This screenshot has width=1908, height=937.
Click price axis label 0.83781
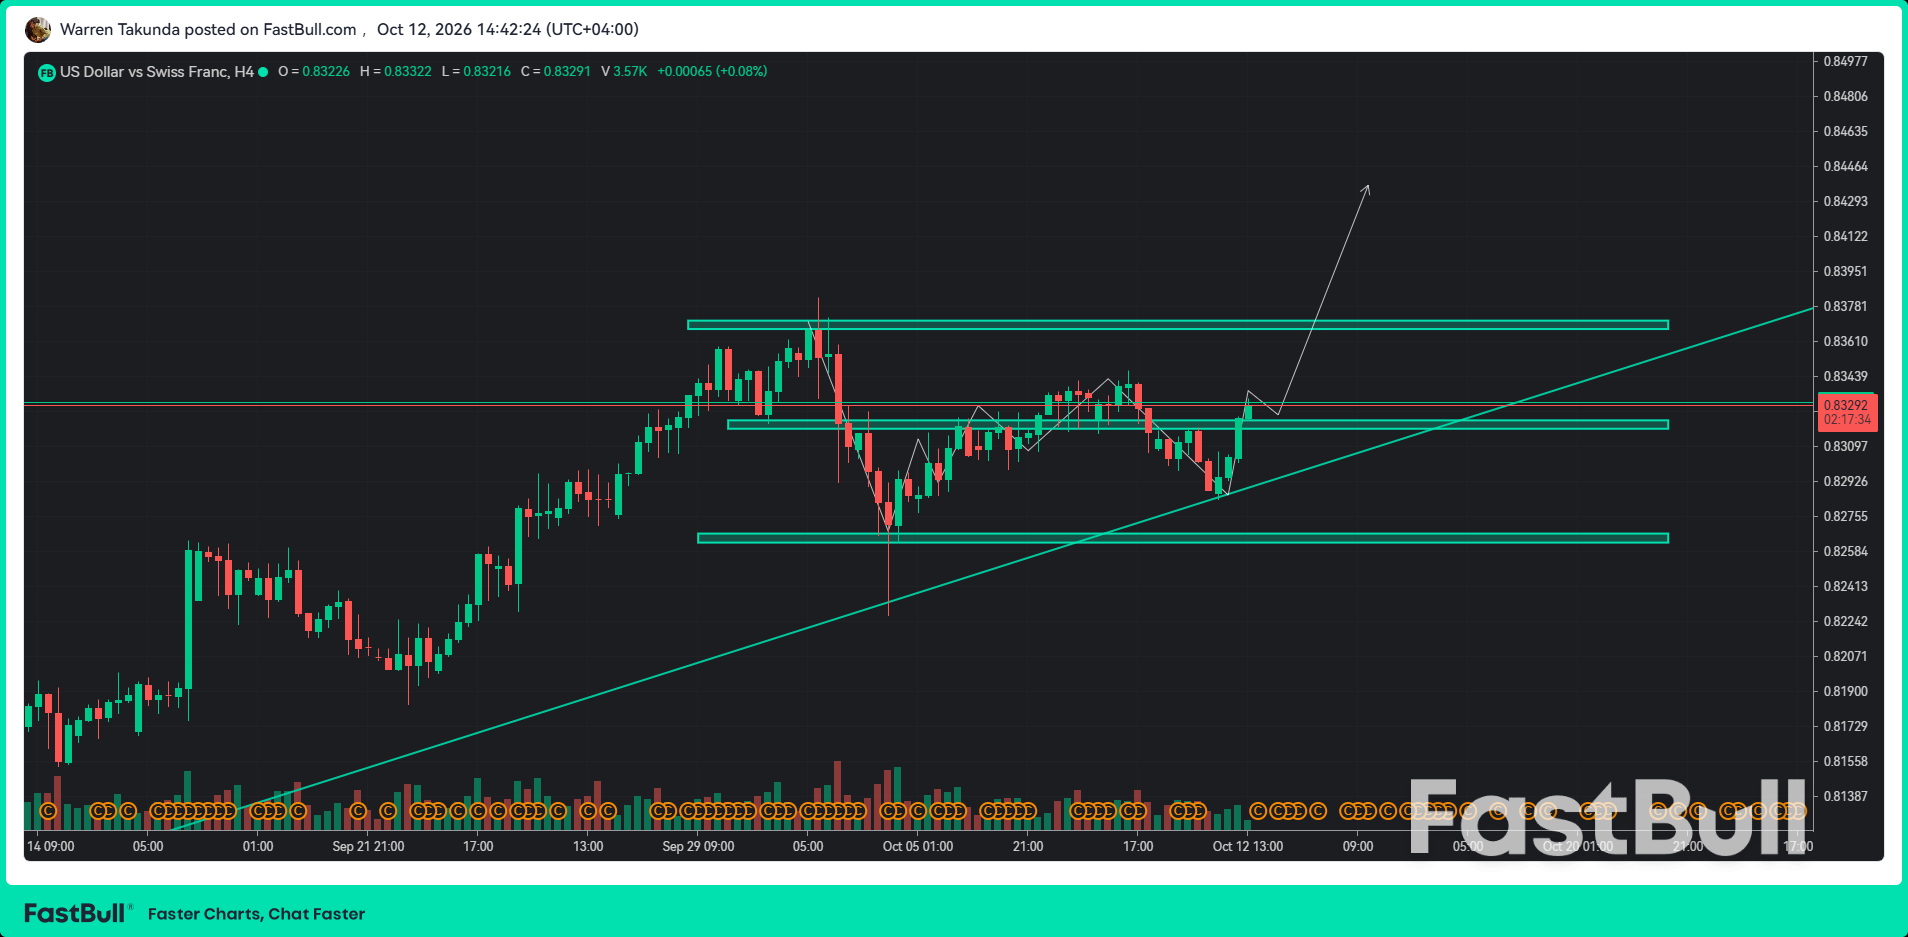[x=1845, y=306]
